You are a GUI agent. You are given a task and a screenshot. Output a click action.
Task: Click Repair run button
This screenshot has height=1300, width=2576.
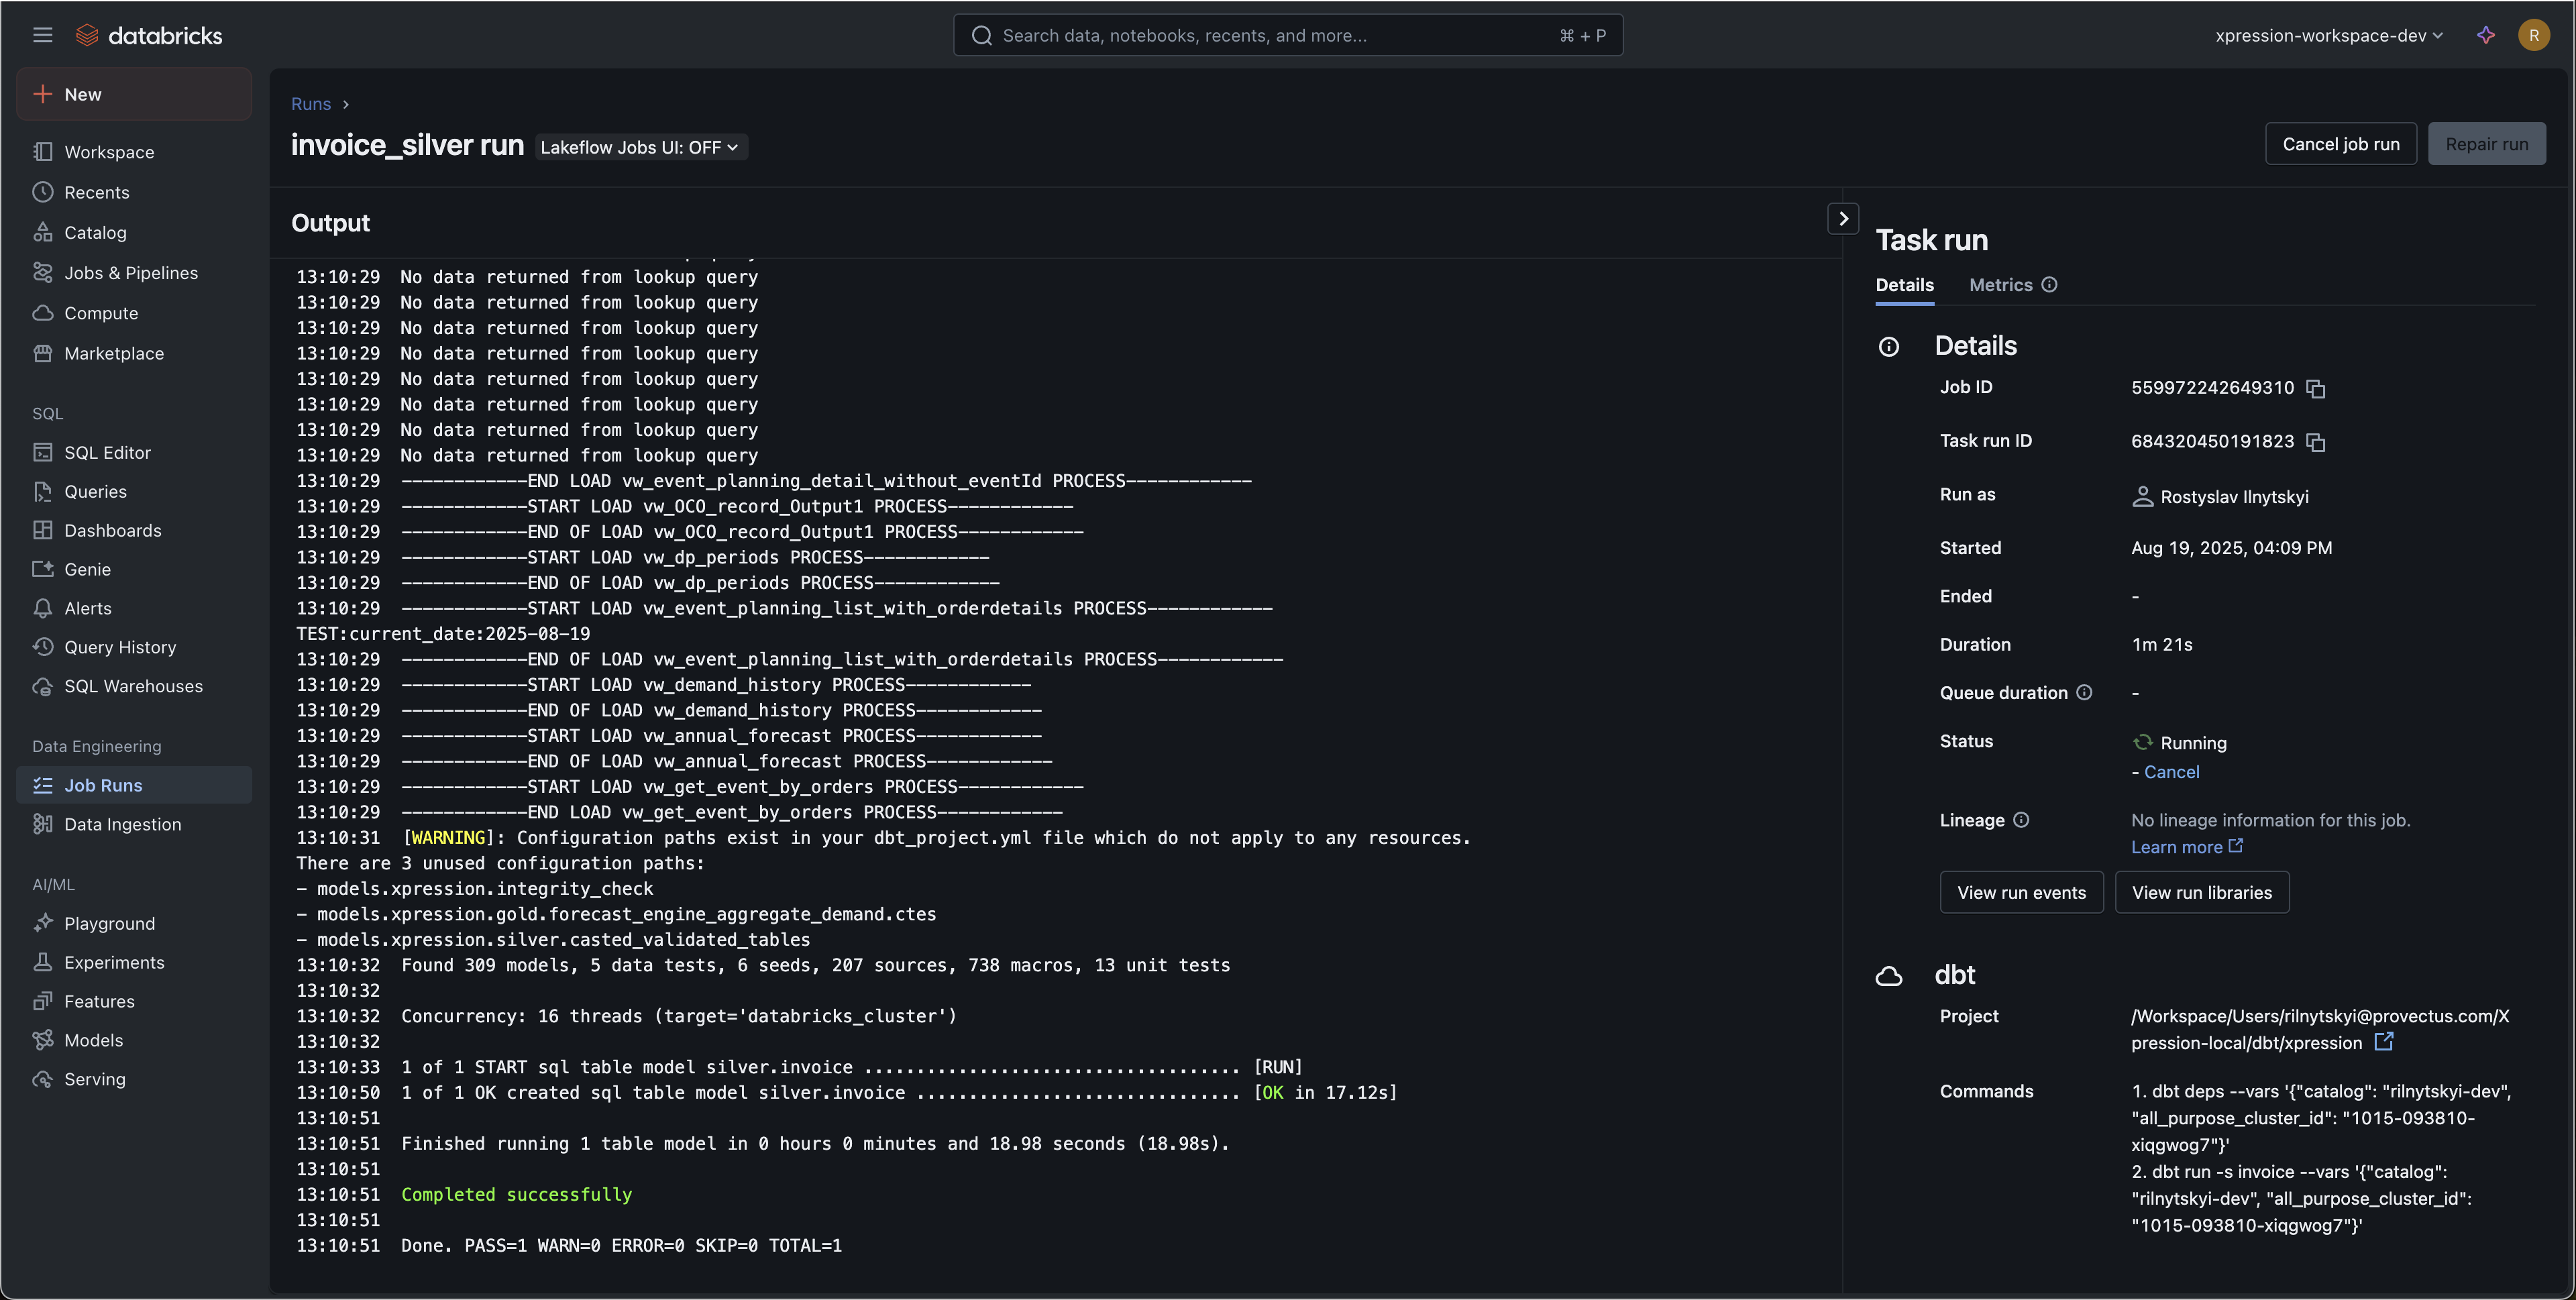[2486, 144]
